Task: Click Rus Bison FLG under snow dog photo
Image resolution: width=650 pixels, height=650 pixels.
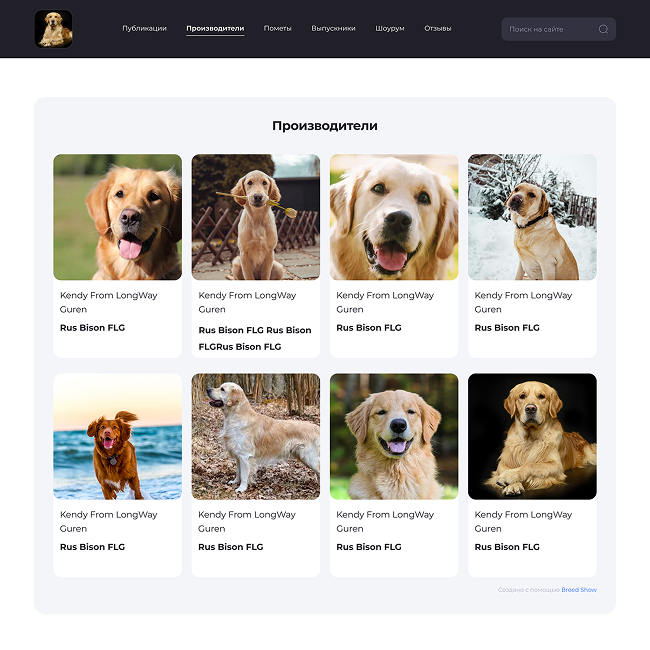Action: [507, 328]
